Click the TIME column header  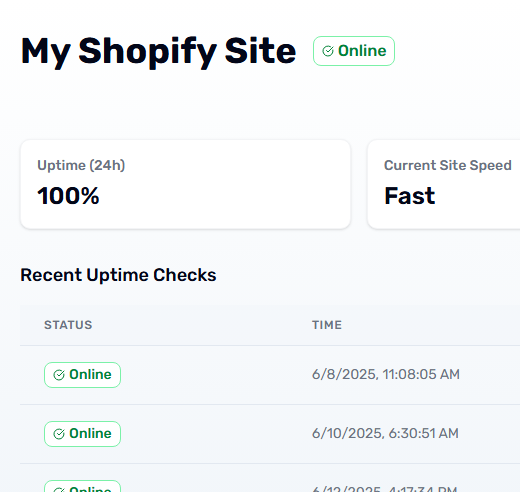327,325
